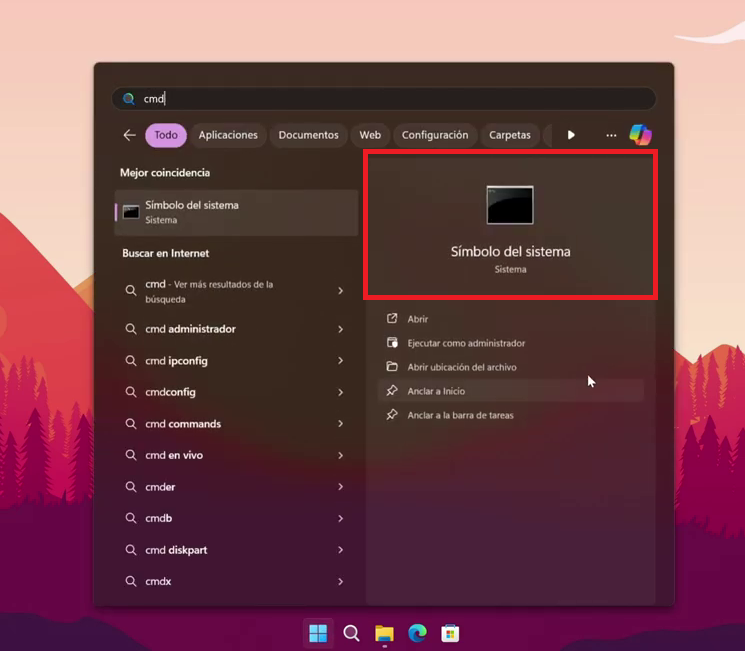
Task: Expand 'cmd - Ver más resultados' chevron
Action: (x=341, y=290)
